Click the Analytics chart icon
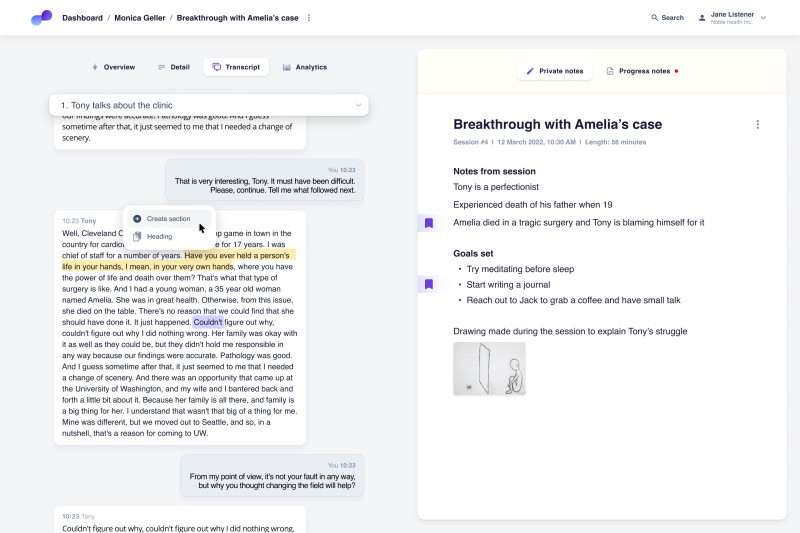This screenshot has width=800, height=533. point(287,67)
